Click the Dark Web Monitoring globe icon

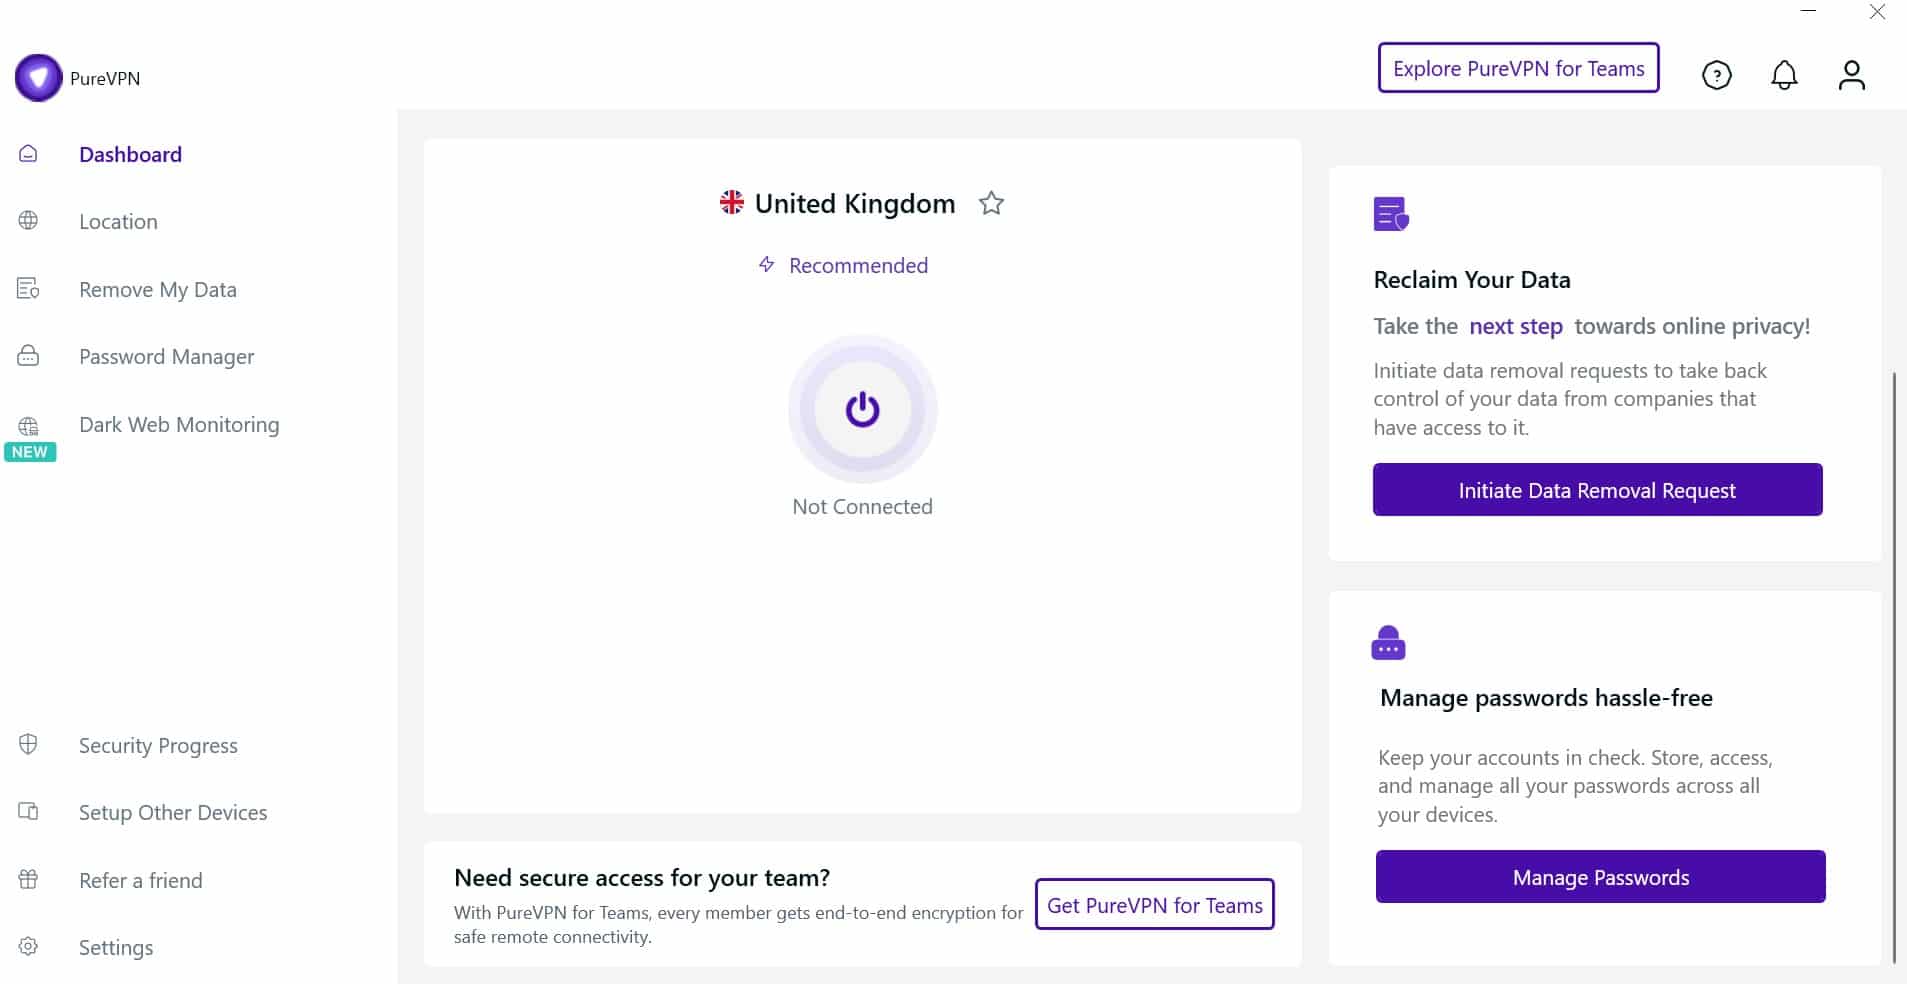pyautogui.click(x=28, y=426)
